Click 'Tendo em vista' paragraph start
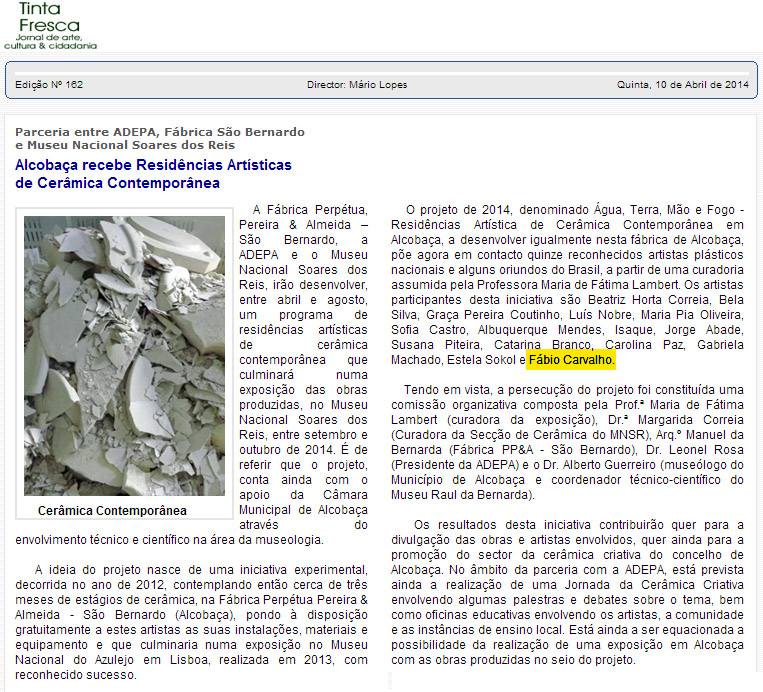Screen dimensions: 763x692 pyautogui.click(x=438, y=390)
